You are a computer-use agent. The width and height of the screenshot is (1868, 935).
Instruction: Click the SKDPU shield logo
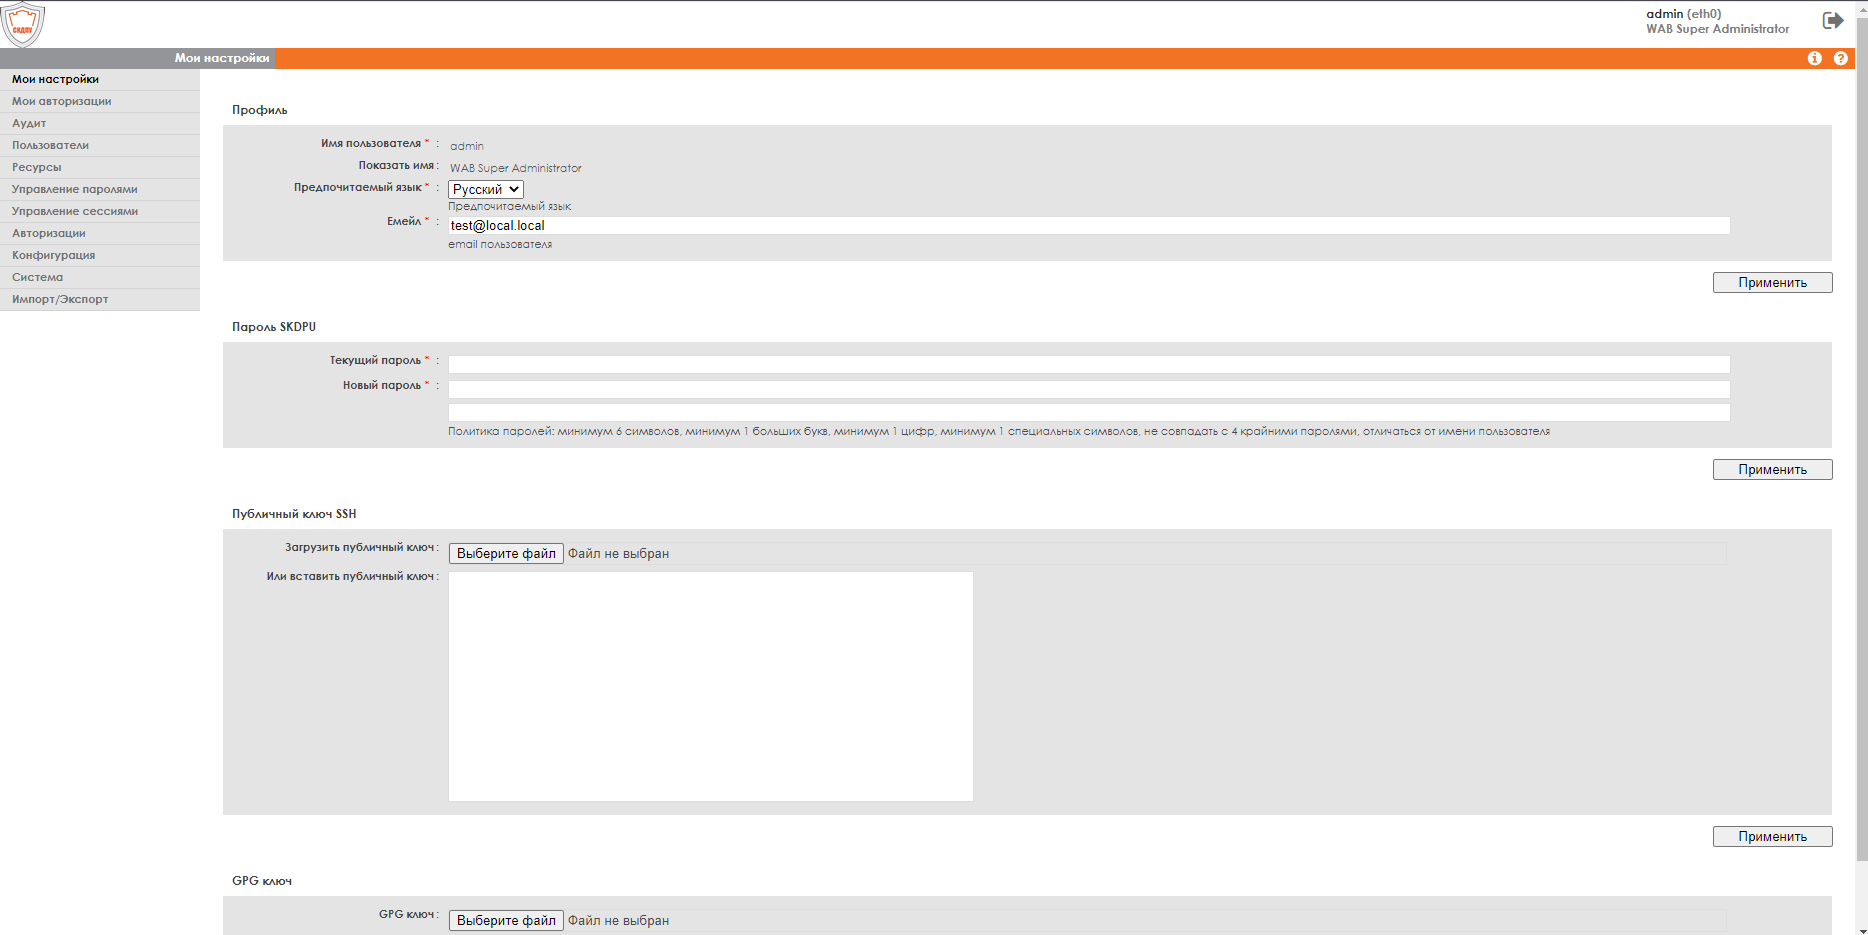22,24
